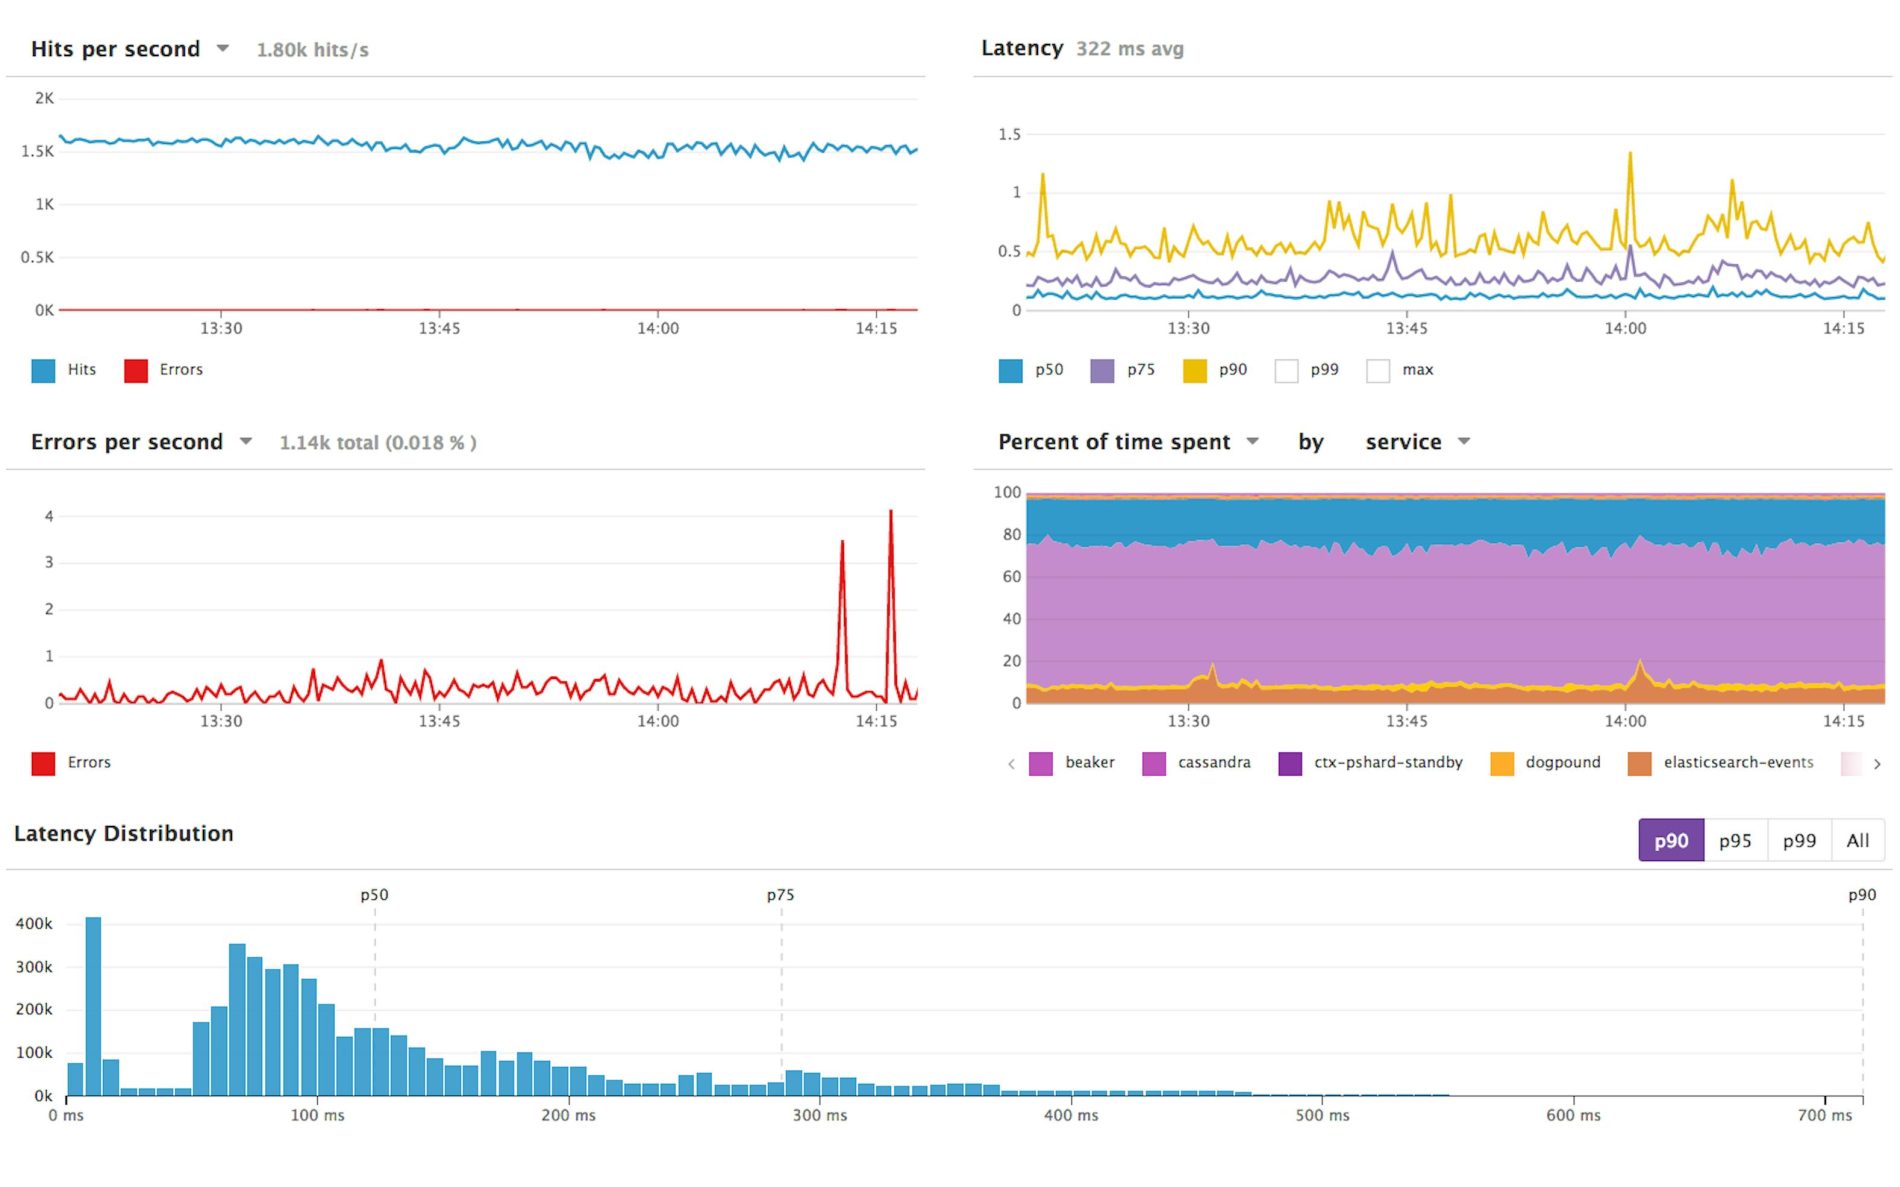Viewport: 1900px width, 1187px height.
Task: Click the p99 percentile button
Action: tap(1798, 840)
